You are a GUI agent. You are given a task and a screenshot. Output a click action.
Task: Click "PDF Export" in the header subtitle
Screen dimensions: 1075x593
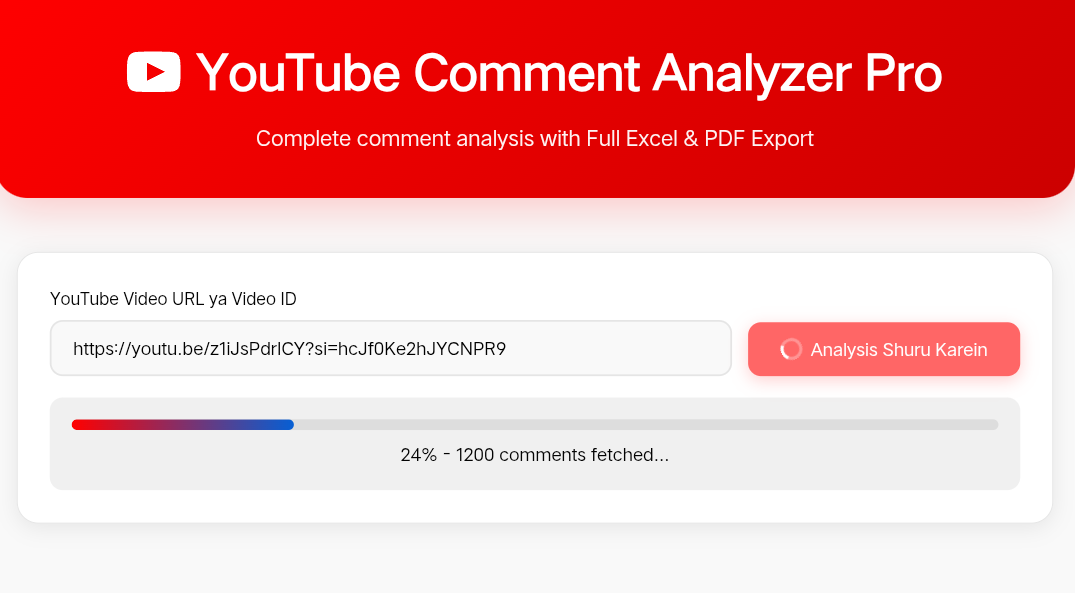[759, 138]
